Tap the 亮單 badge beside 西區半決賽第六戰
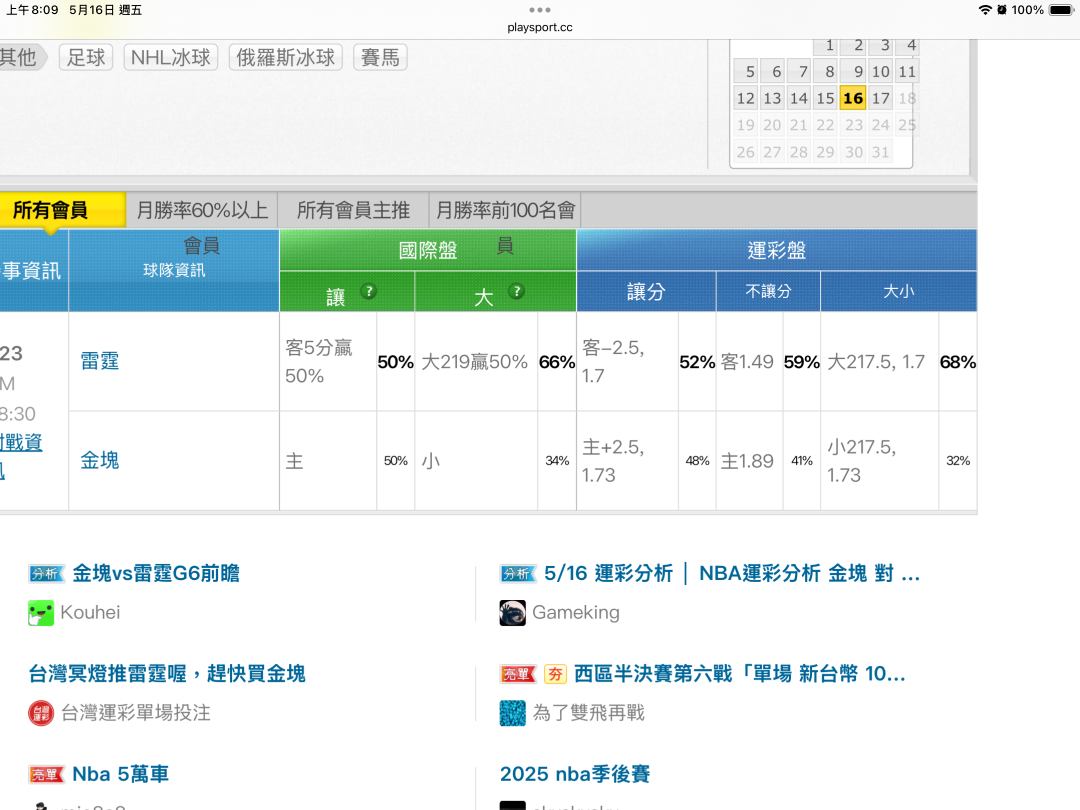Viewport: 1080px width, 810px height. [518, 674]
